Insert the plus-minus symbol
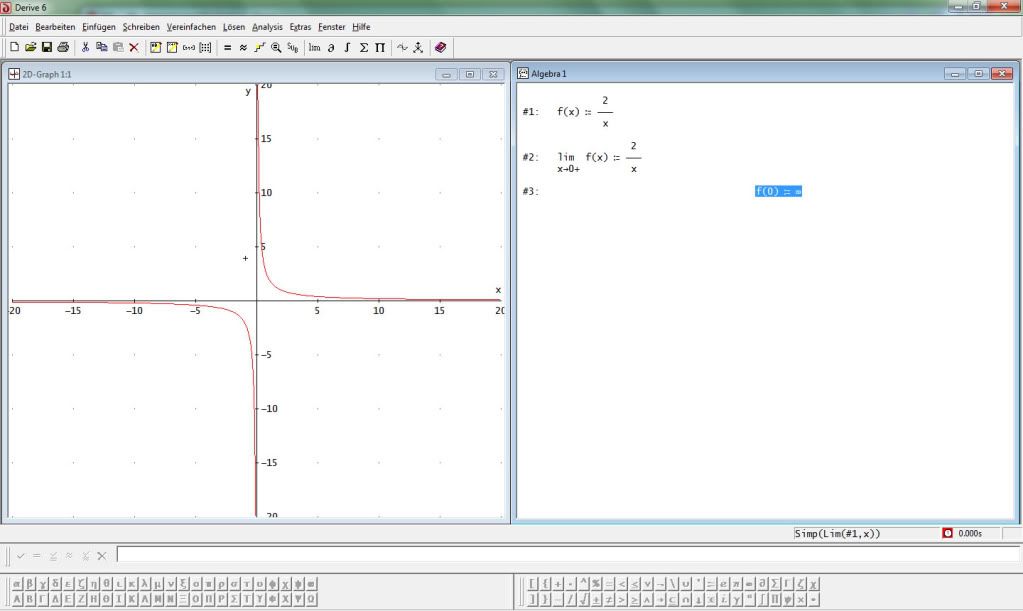The width and height of the screenshot is (1023, 611). coord(596,599)
